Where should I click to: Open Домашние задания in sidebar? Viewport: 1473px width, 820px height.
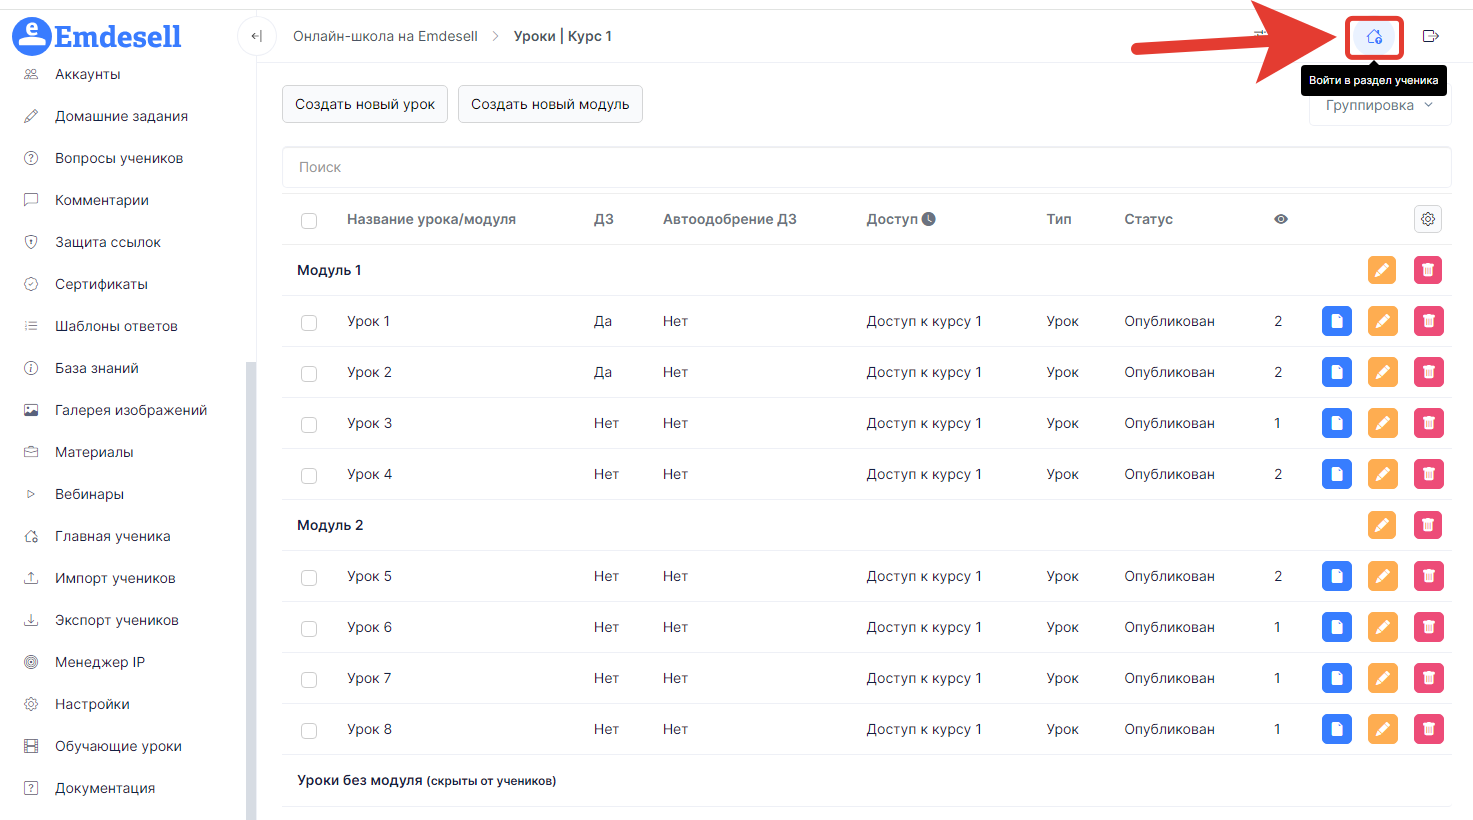point(121,116)
